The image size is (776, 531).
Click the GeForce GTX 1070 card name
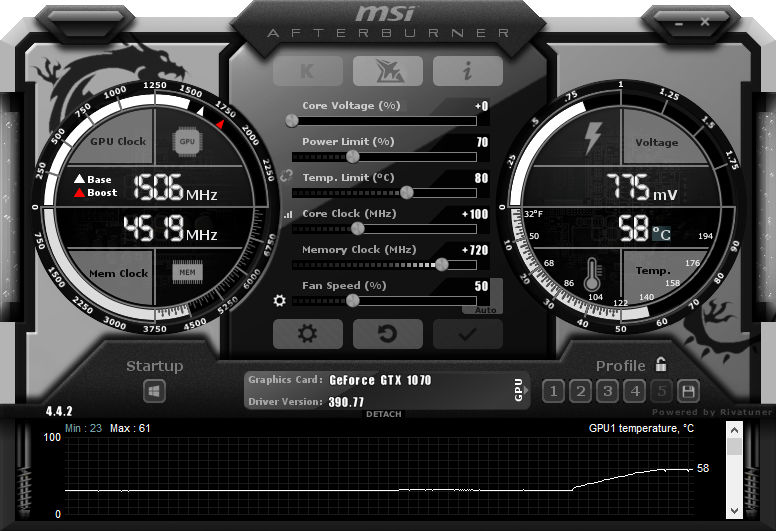click(x=380, y=380)
